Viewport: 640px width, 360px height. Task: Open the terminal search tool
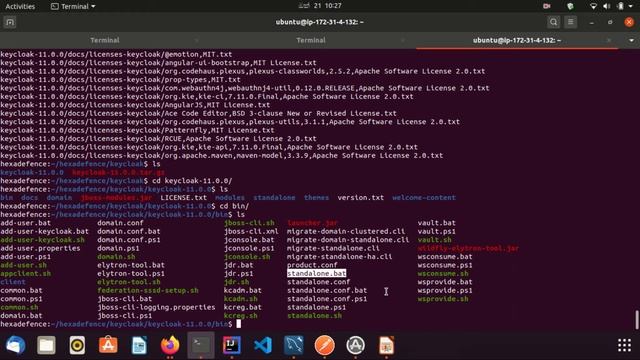(553, 22)
